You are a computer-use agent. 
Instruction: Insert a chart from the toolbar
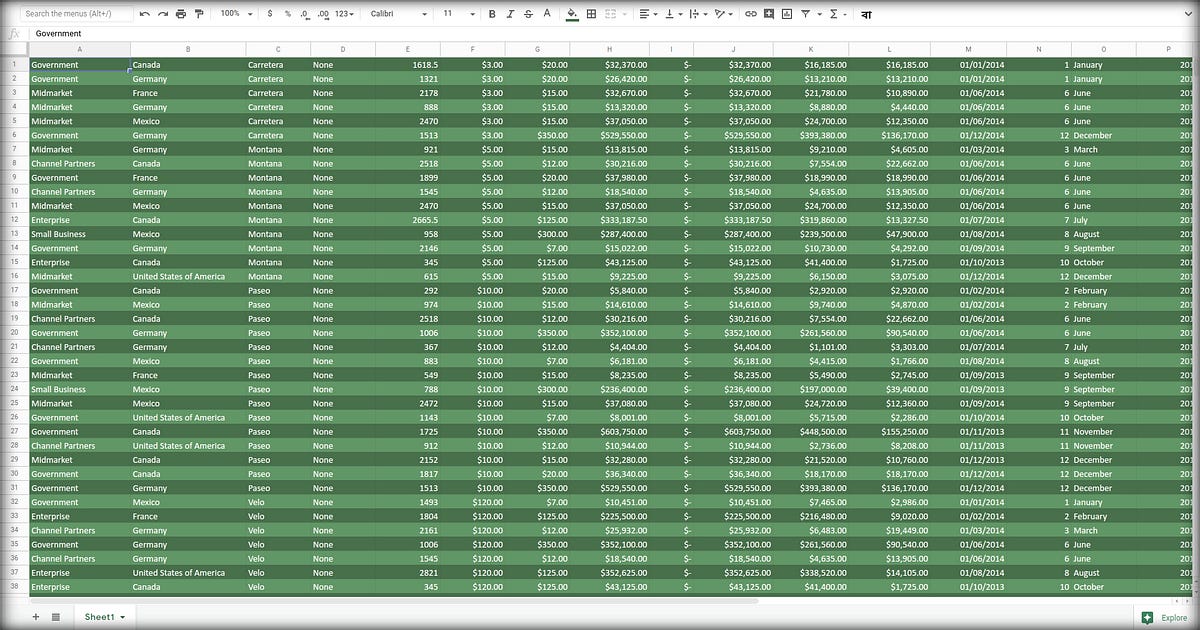(x=787, y=14)
